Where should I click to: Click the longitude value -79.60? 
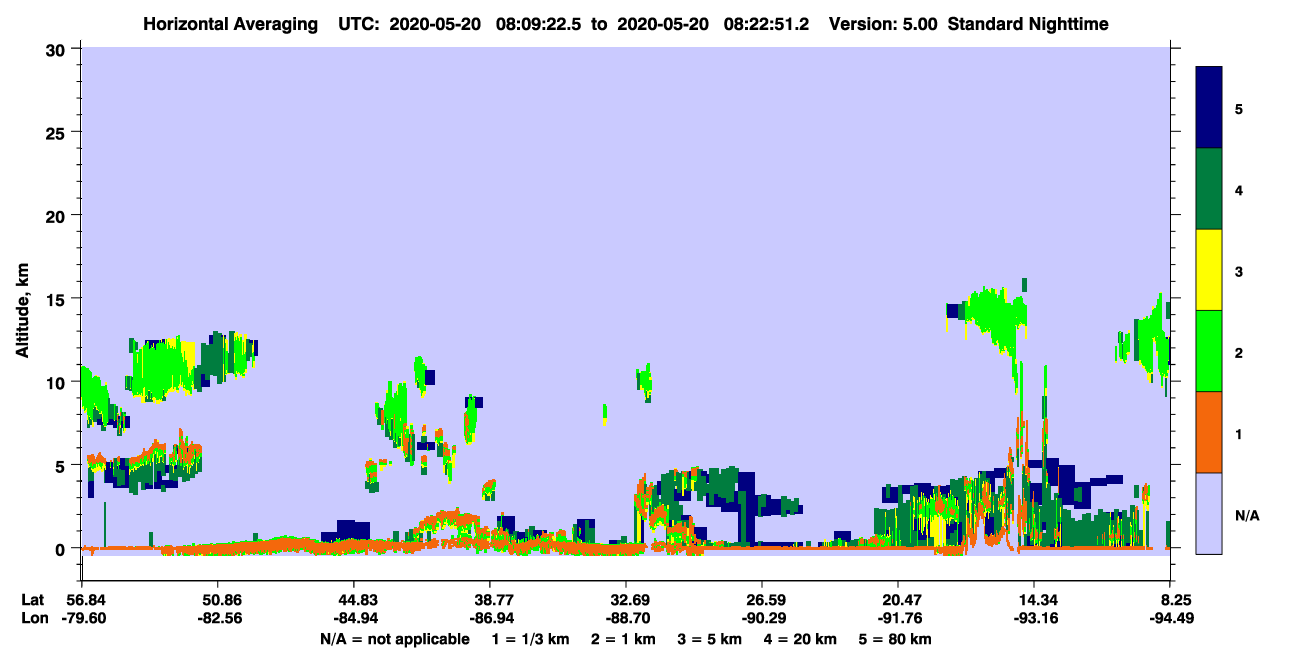point(82,618)
